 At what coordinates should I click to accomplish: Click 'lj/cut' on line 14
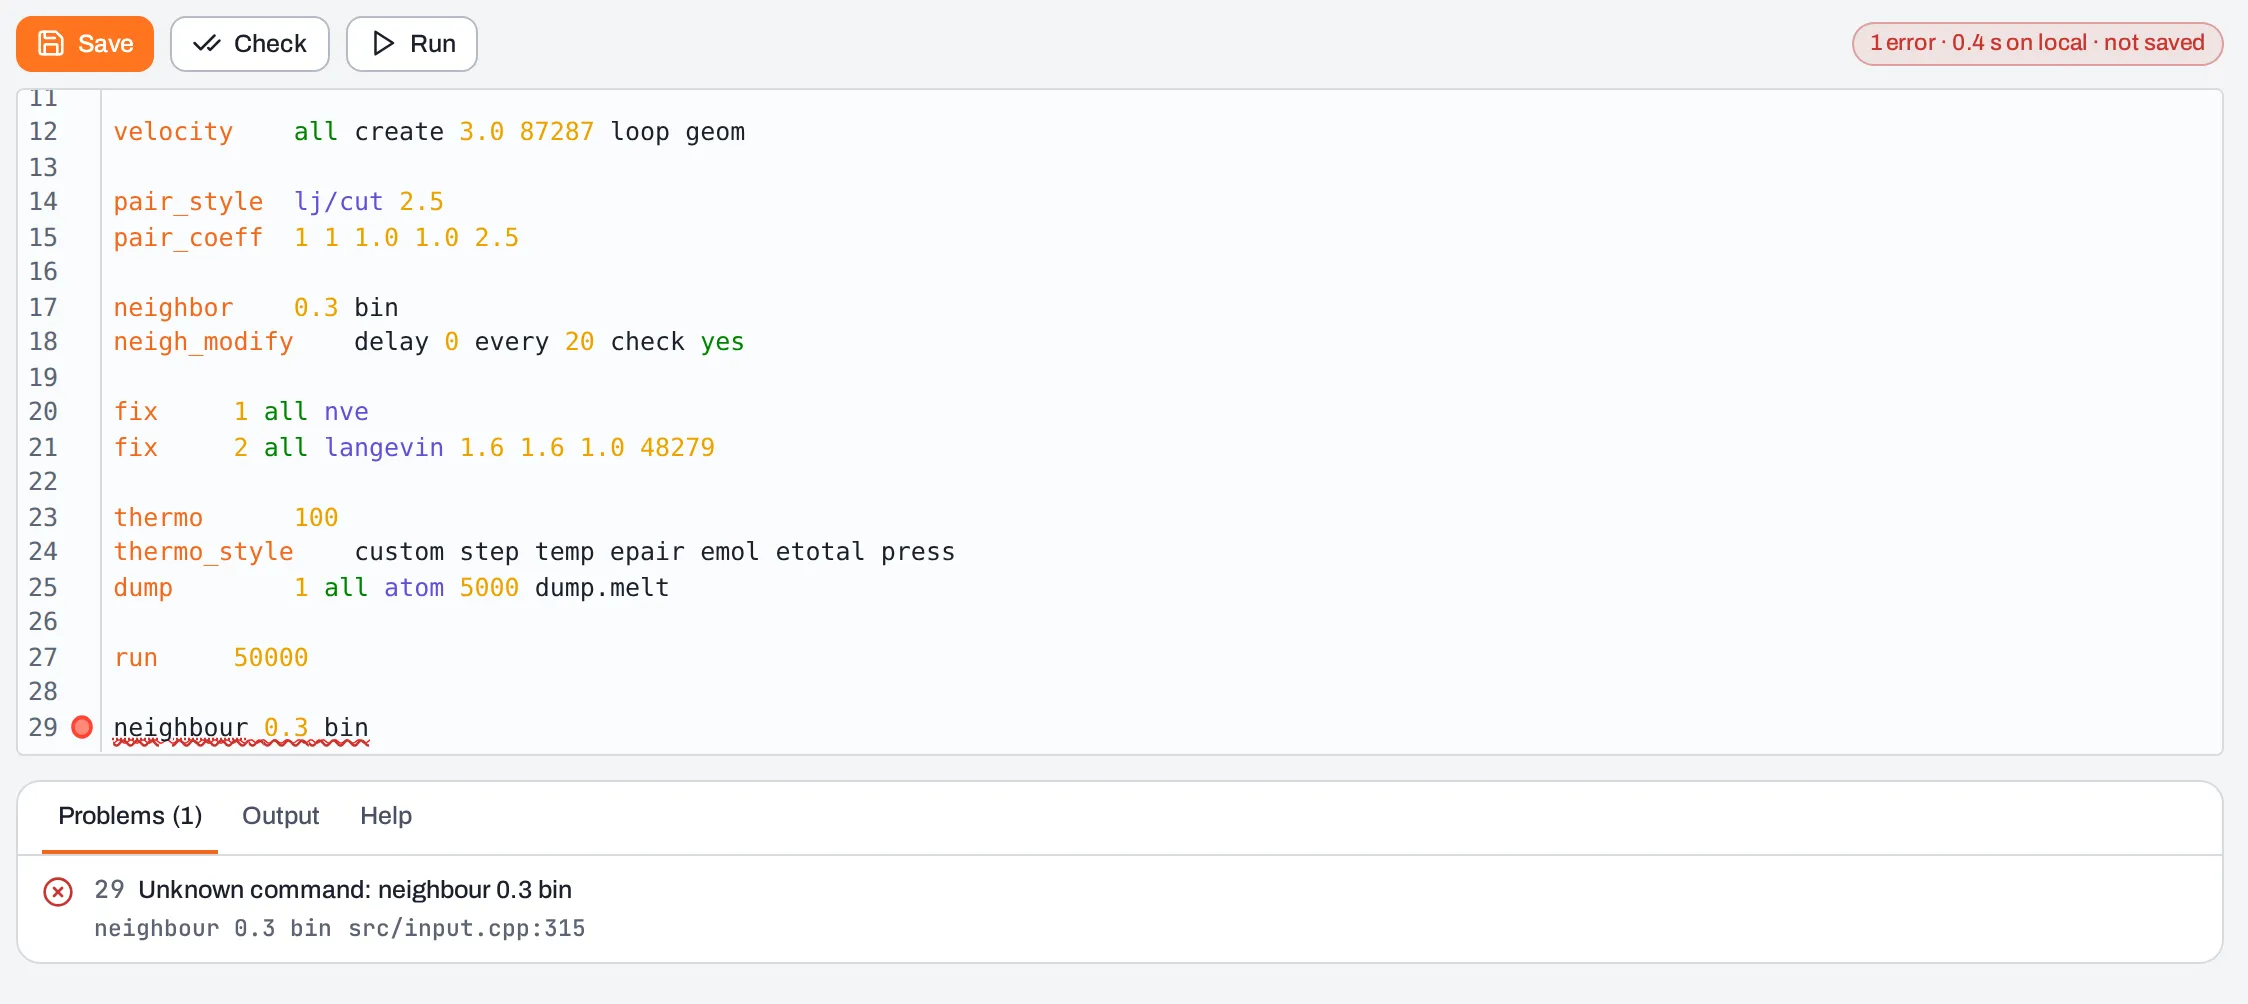pyautogui.click(x=339, y=202)
